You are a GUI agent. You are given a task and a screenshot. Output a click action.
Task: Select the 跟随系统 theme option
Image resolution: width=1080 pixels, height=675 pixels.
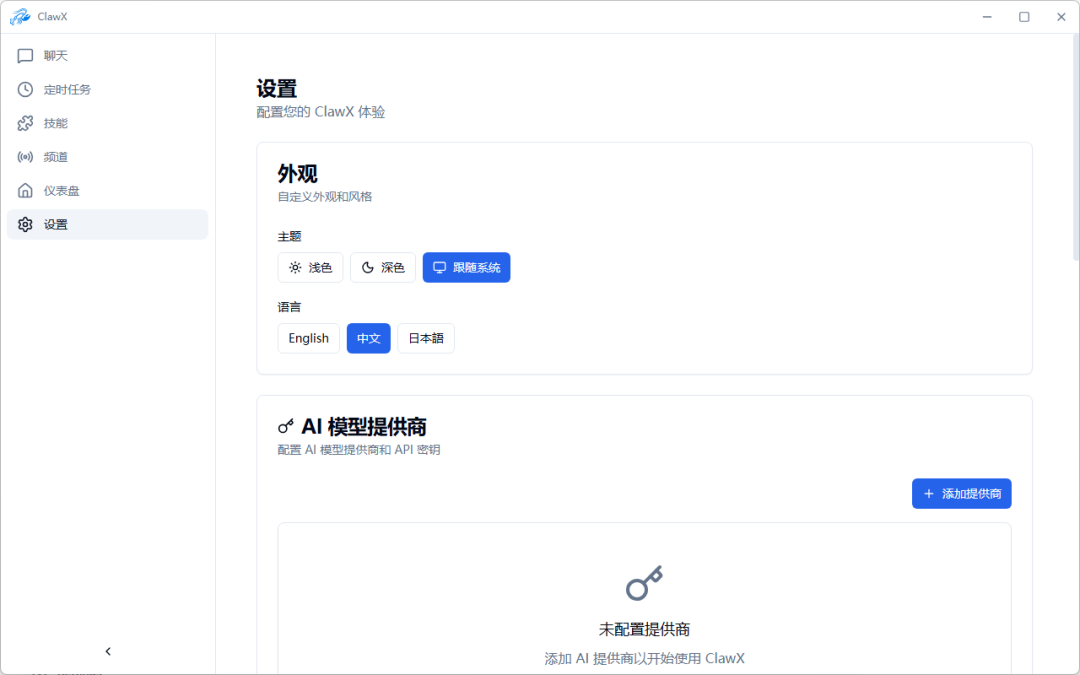pyautogui.click(x=466, y=267)
